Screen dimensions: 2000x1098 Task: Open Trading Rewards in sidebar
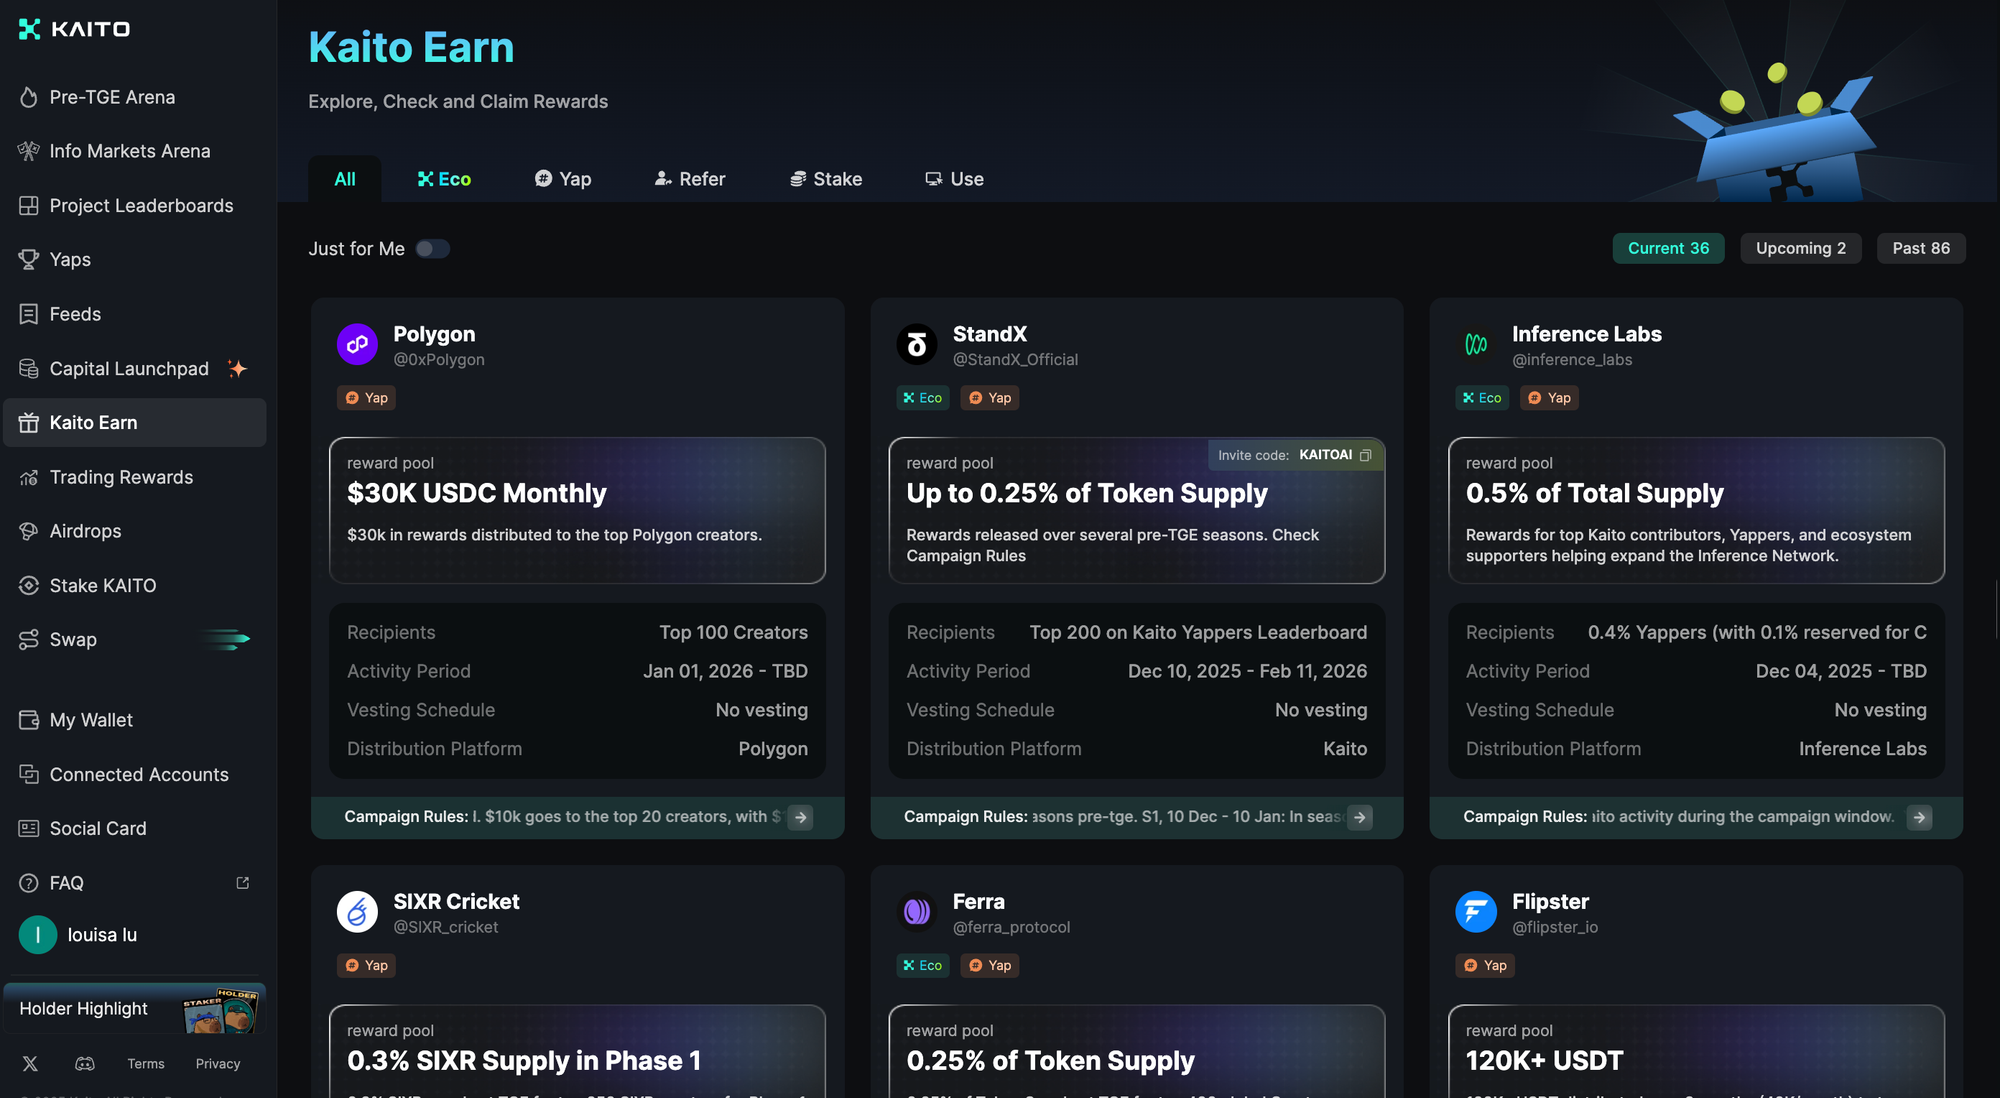point(121,477)
